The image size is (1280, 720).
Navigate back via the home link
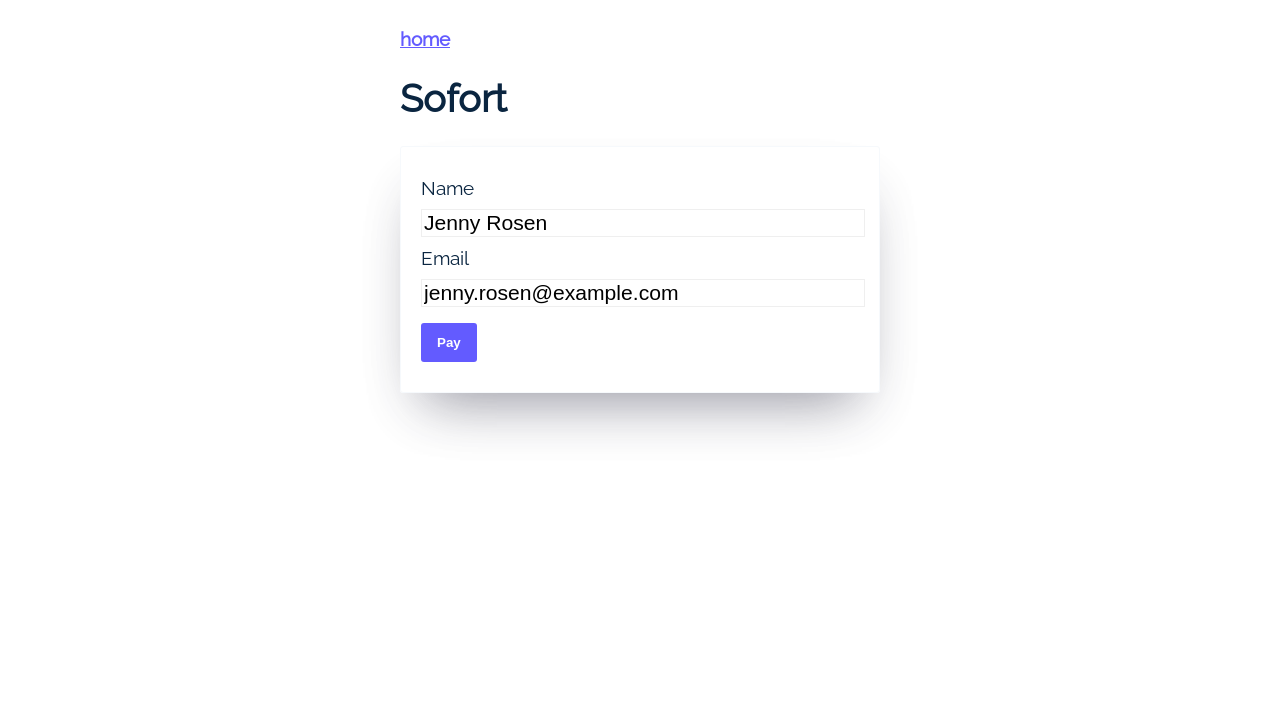click(425, 39)
